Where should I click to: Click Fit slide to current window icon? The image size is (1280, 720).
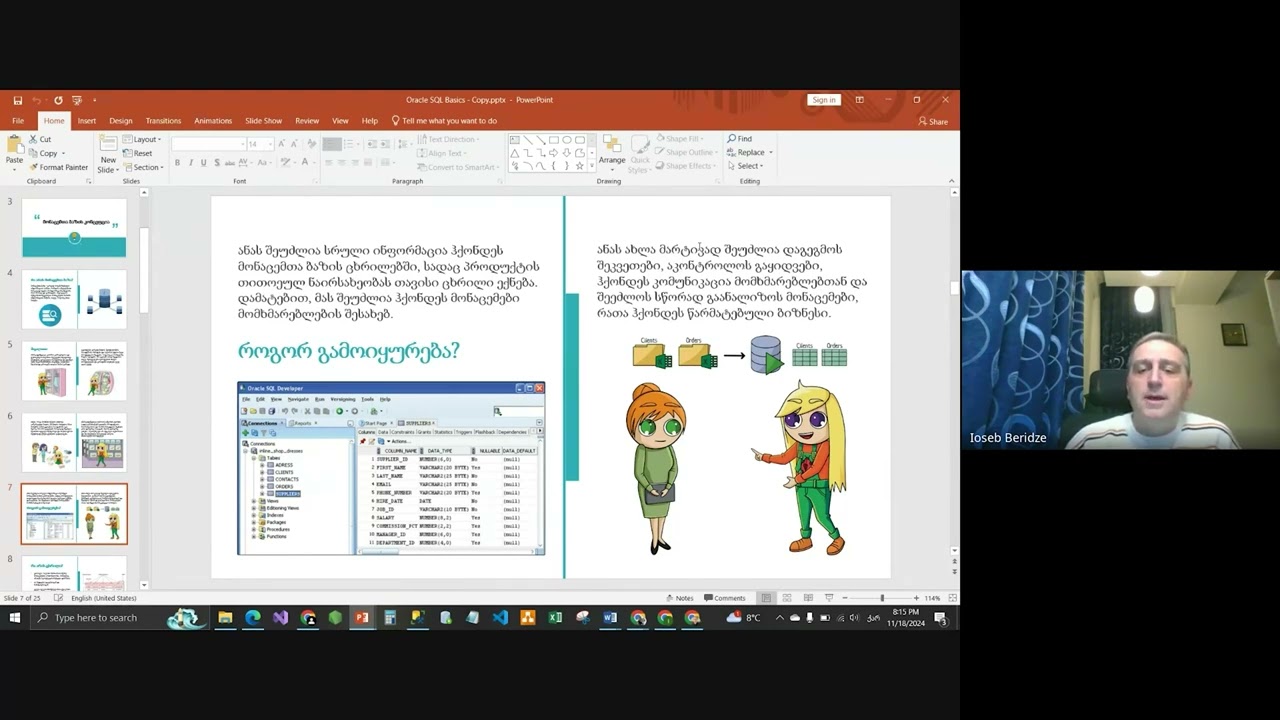[952, 598]
